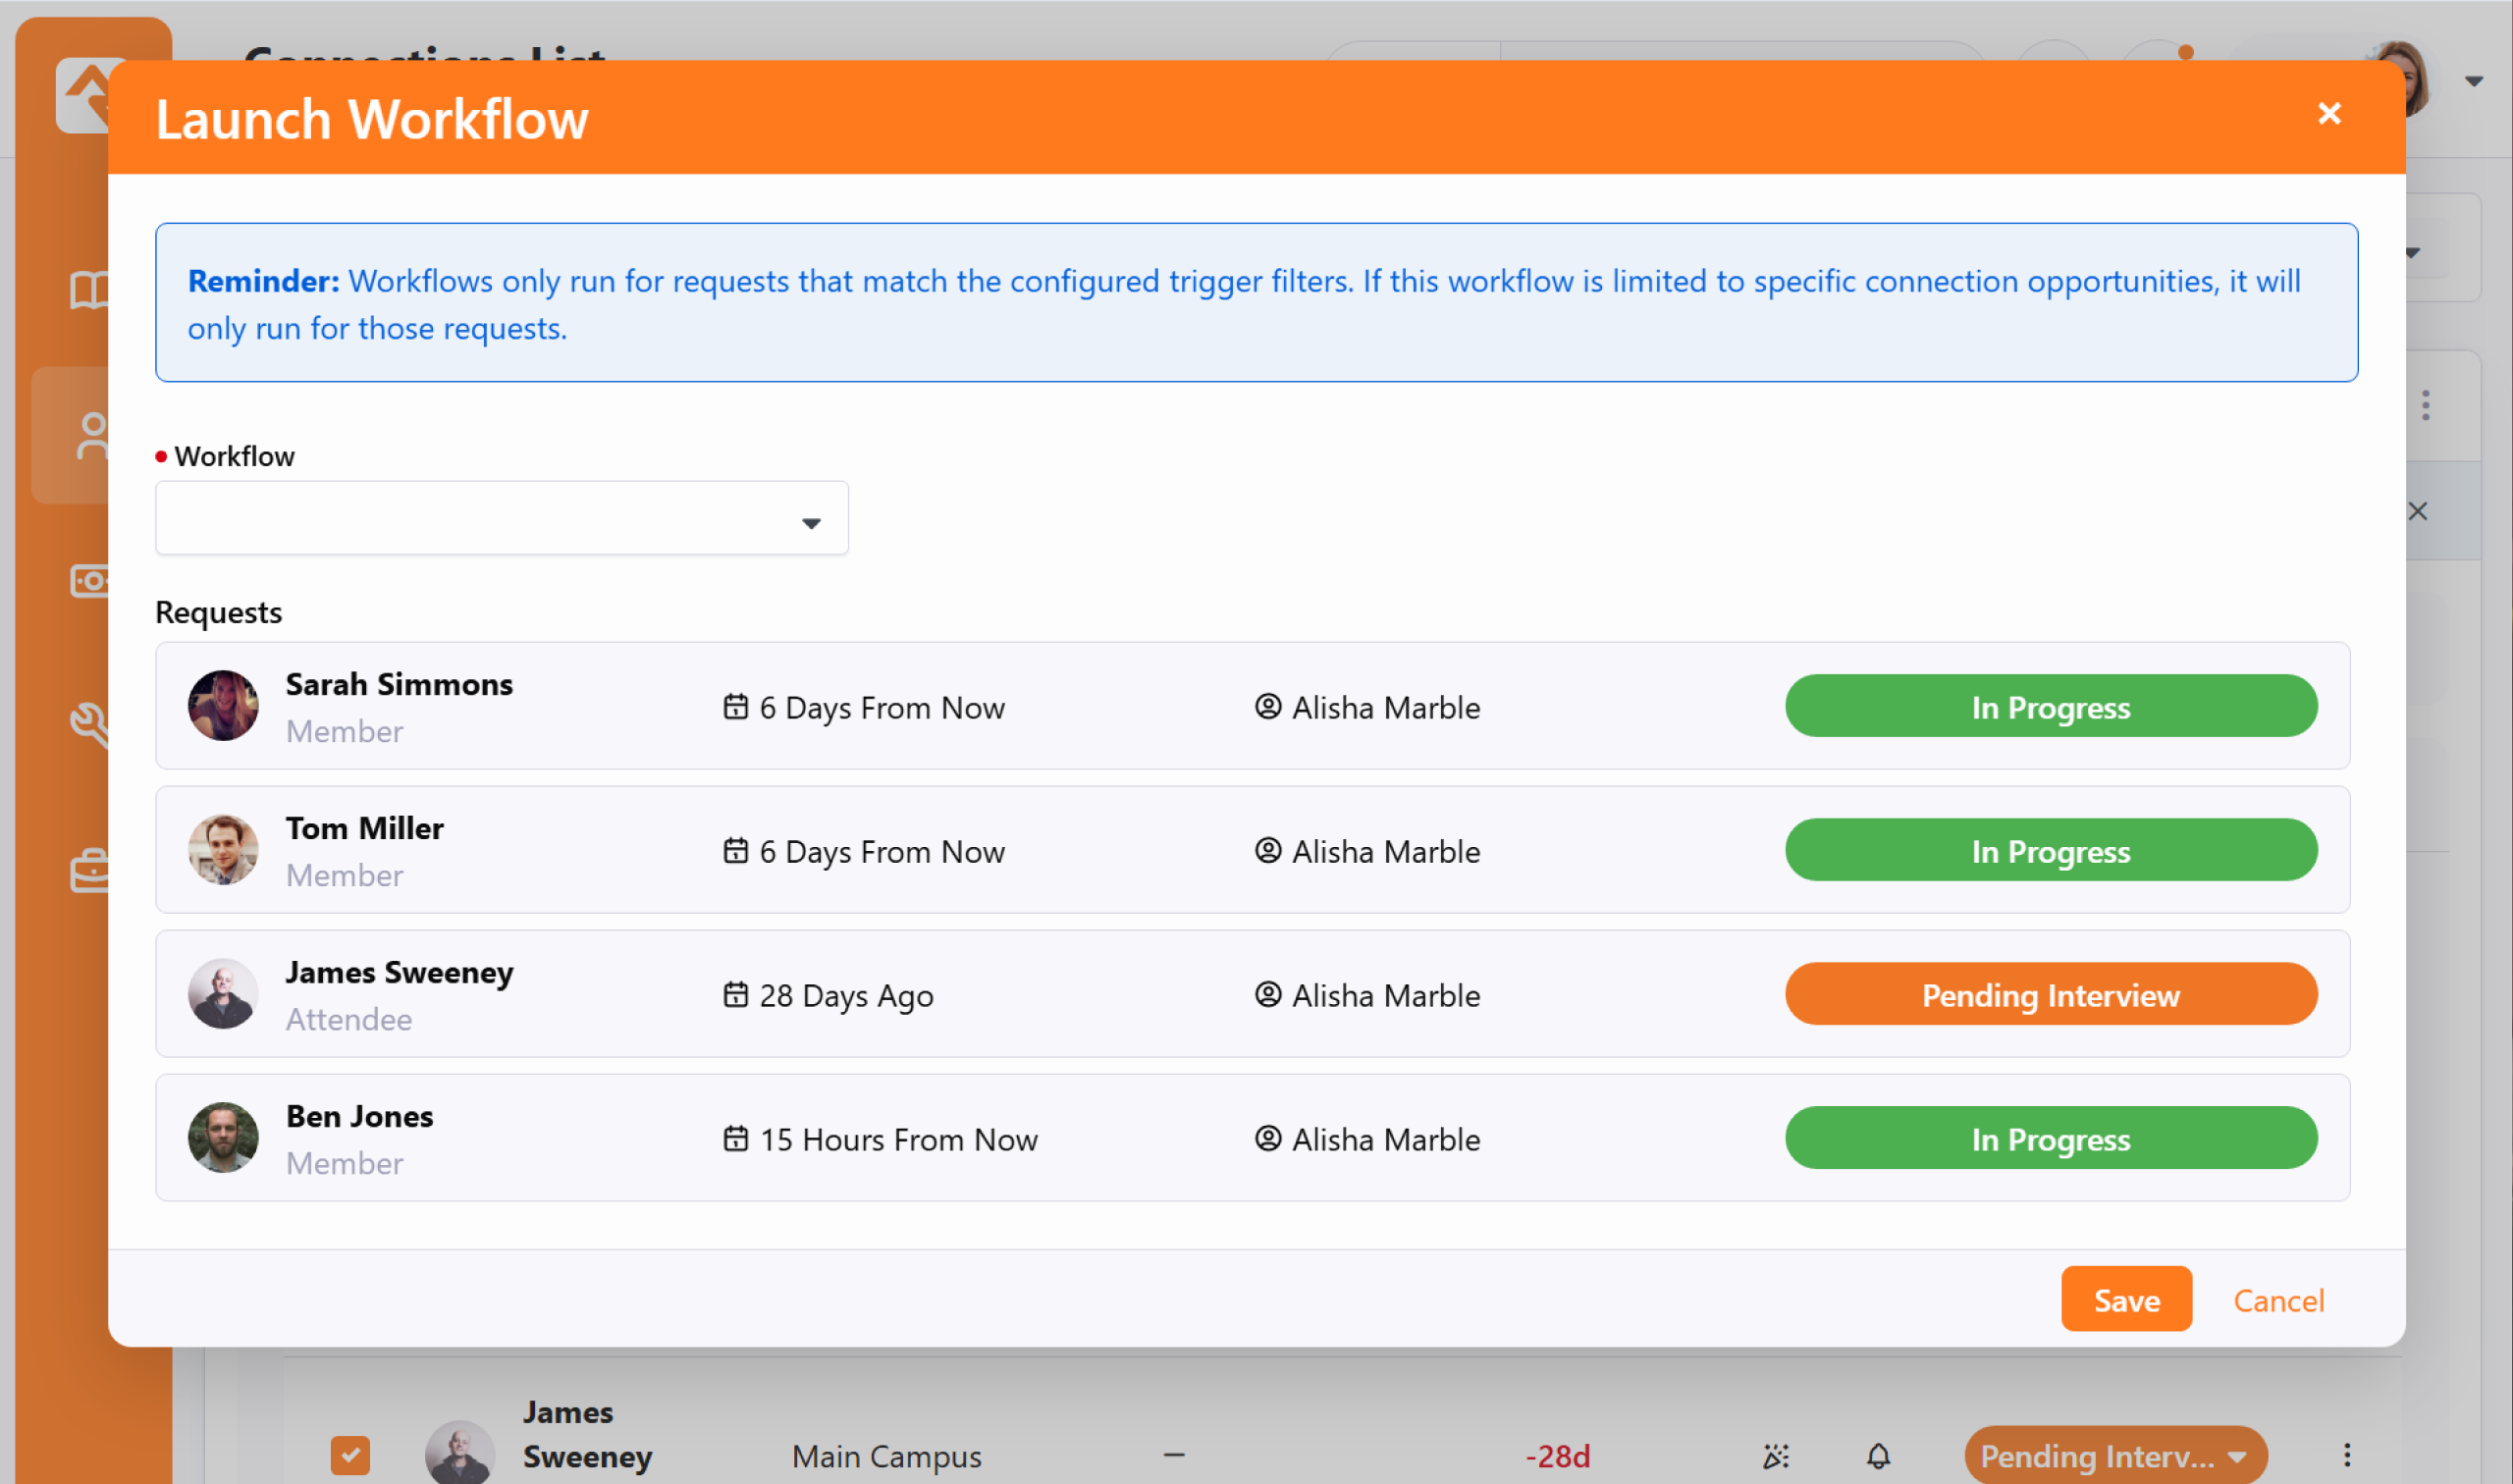Open the book icon in sidebar
2513x1484 pixels.
(x=89, y=290)
